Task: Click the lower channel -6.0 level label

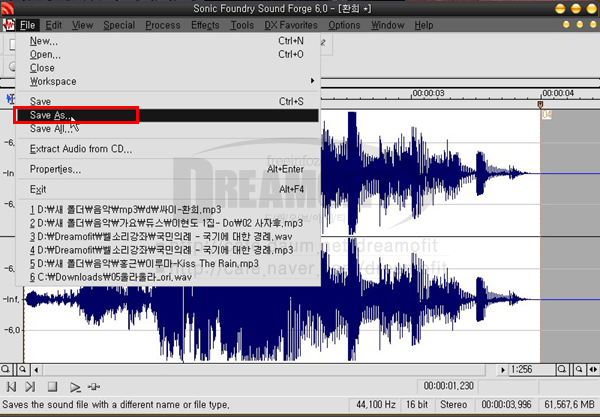Action: click(11, 330)
